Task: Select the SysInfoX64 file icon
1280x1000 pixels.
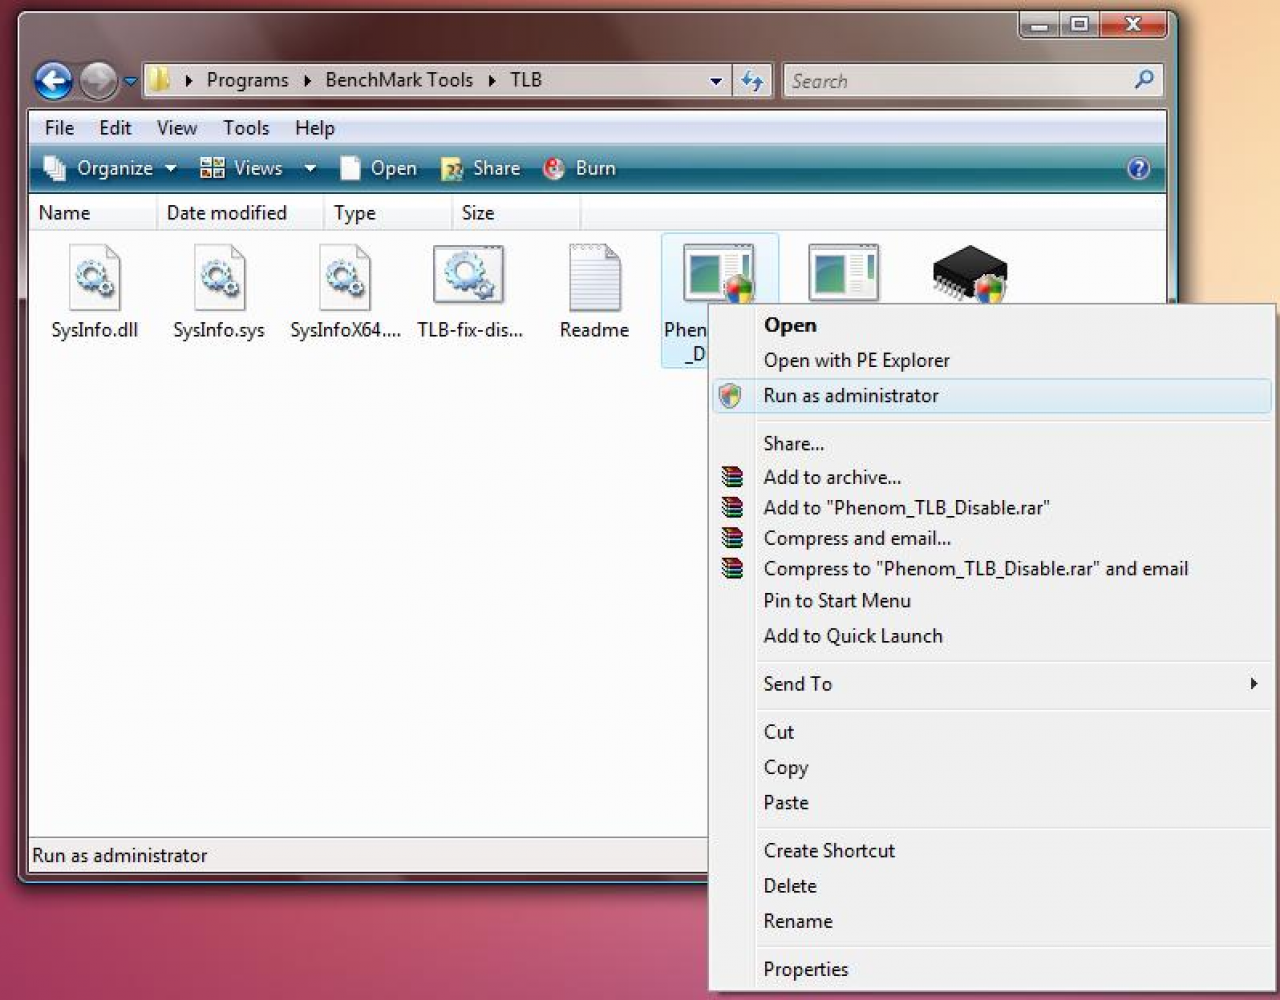Action: point(345,278)
